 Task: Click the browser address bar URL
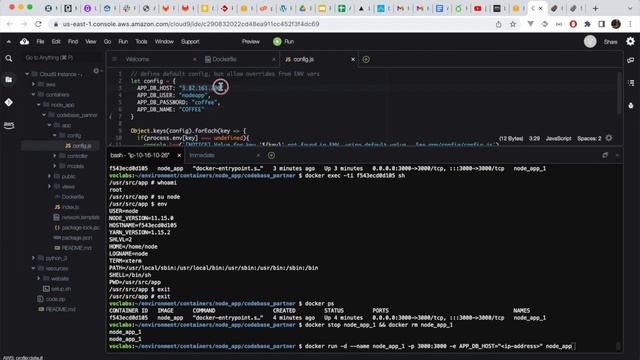tap(191, 24)
